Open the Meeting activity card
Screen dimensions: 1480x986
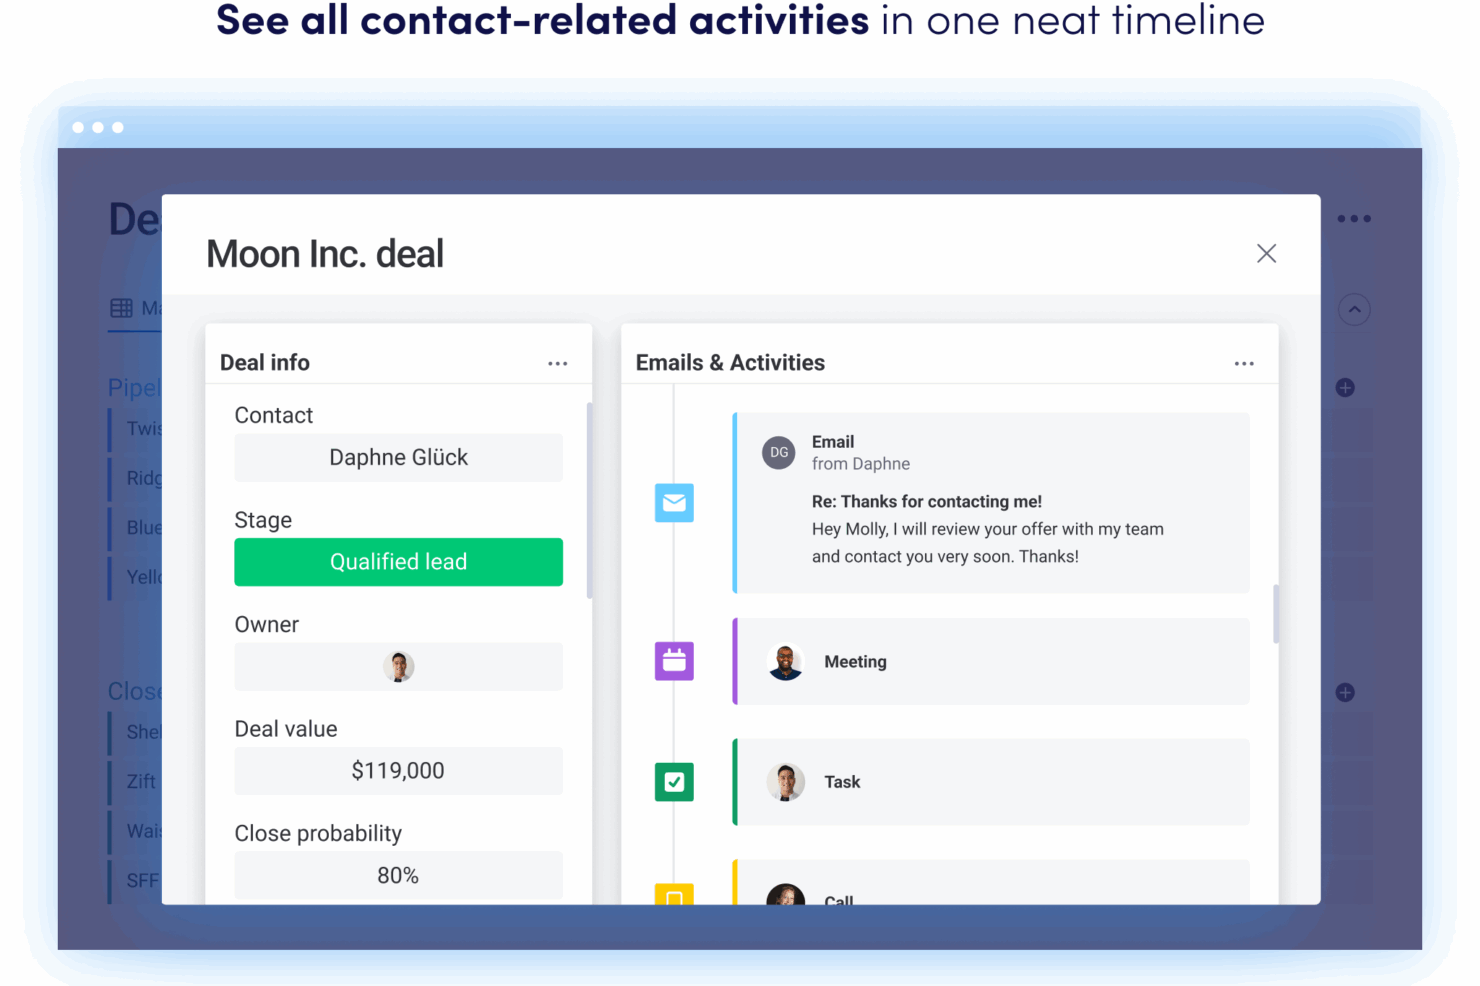(x=990, y=662)
